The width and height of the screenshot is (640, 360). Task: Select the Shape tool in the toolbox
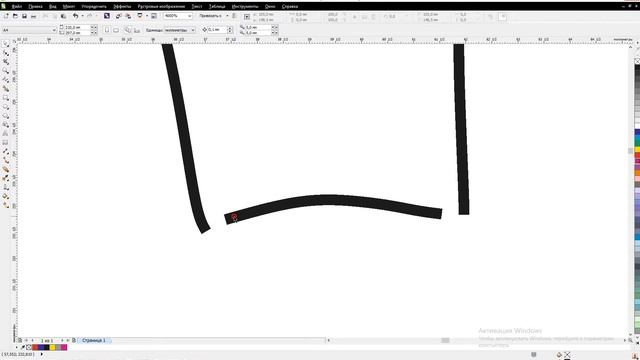(x=6, y=53)
